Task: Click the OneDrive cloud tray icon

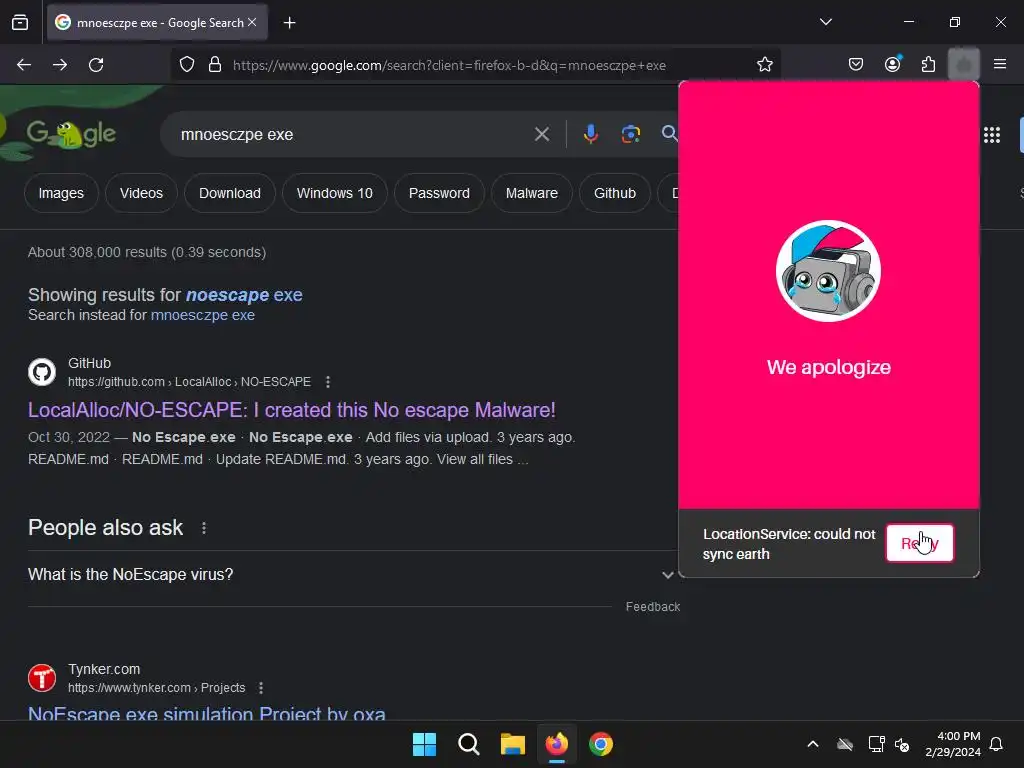Action: pos(845,744)
